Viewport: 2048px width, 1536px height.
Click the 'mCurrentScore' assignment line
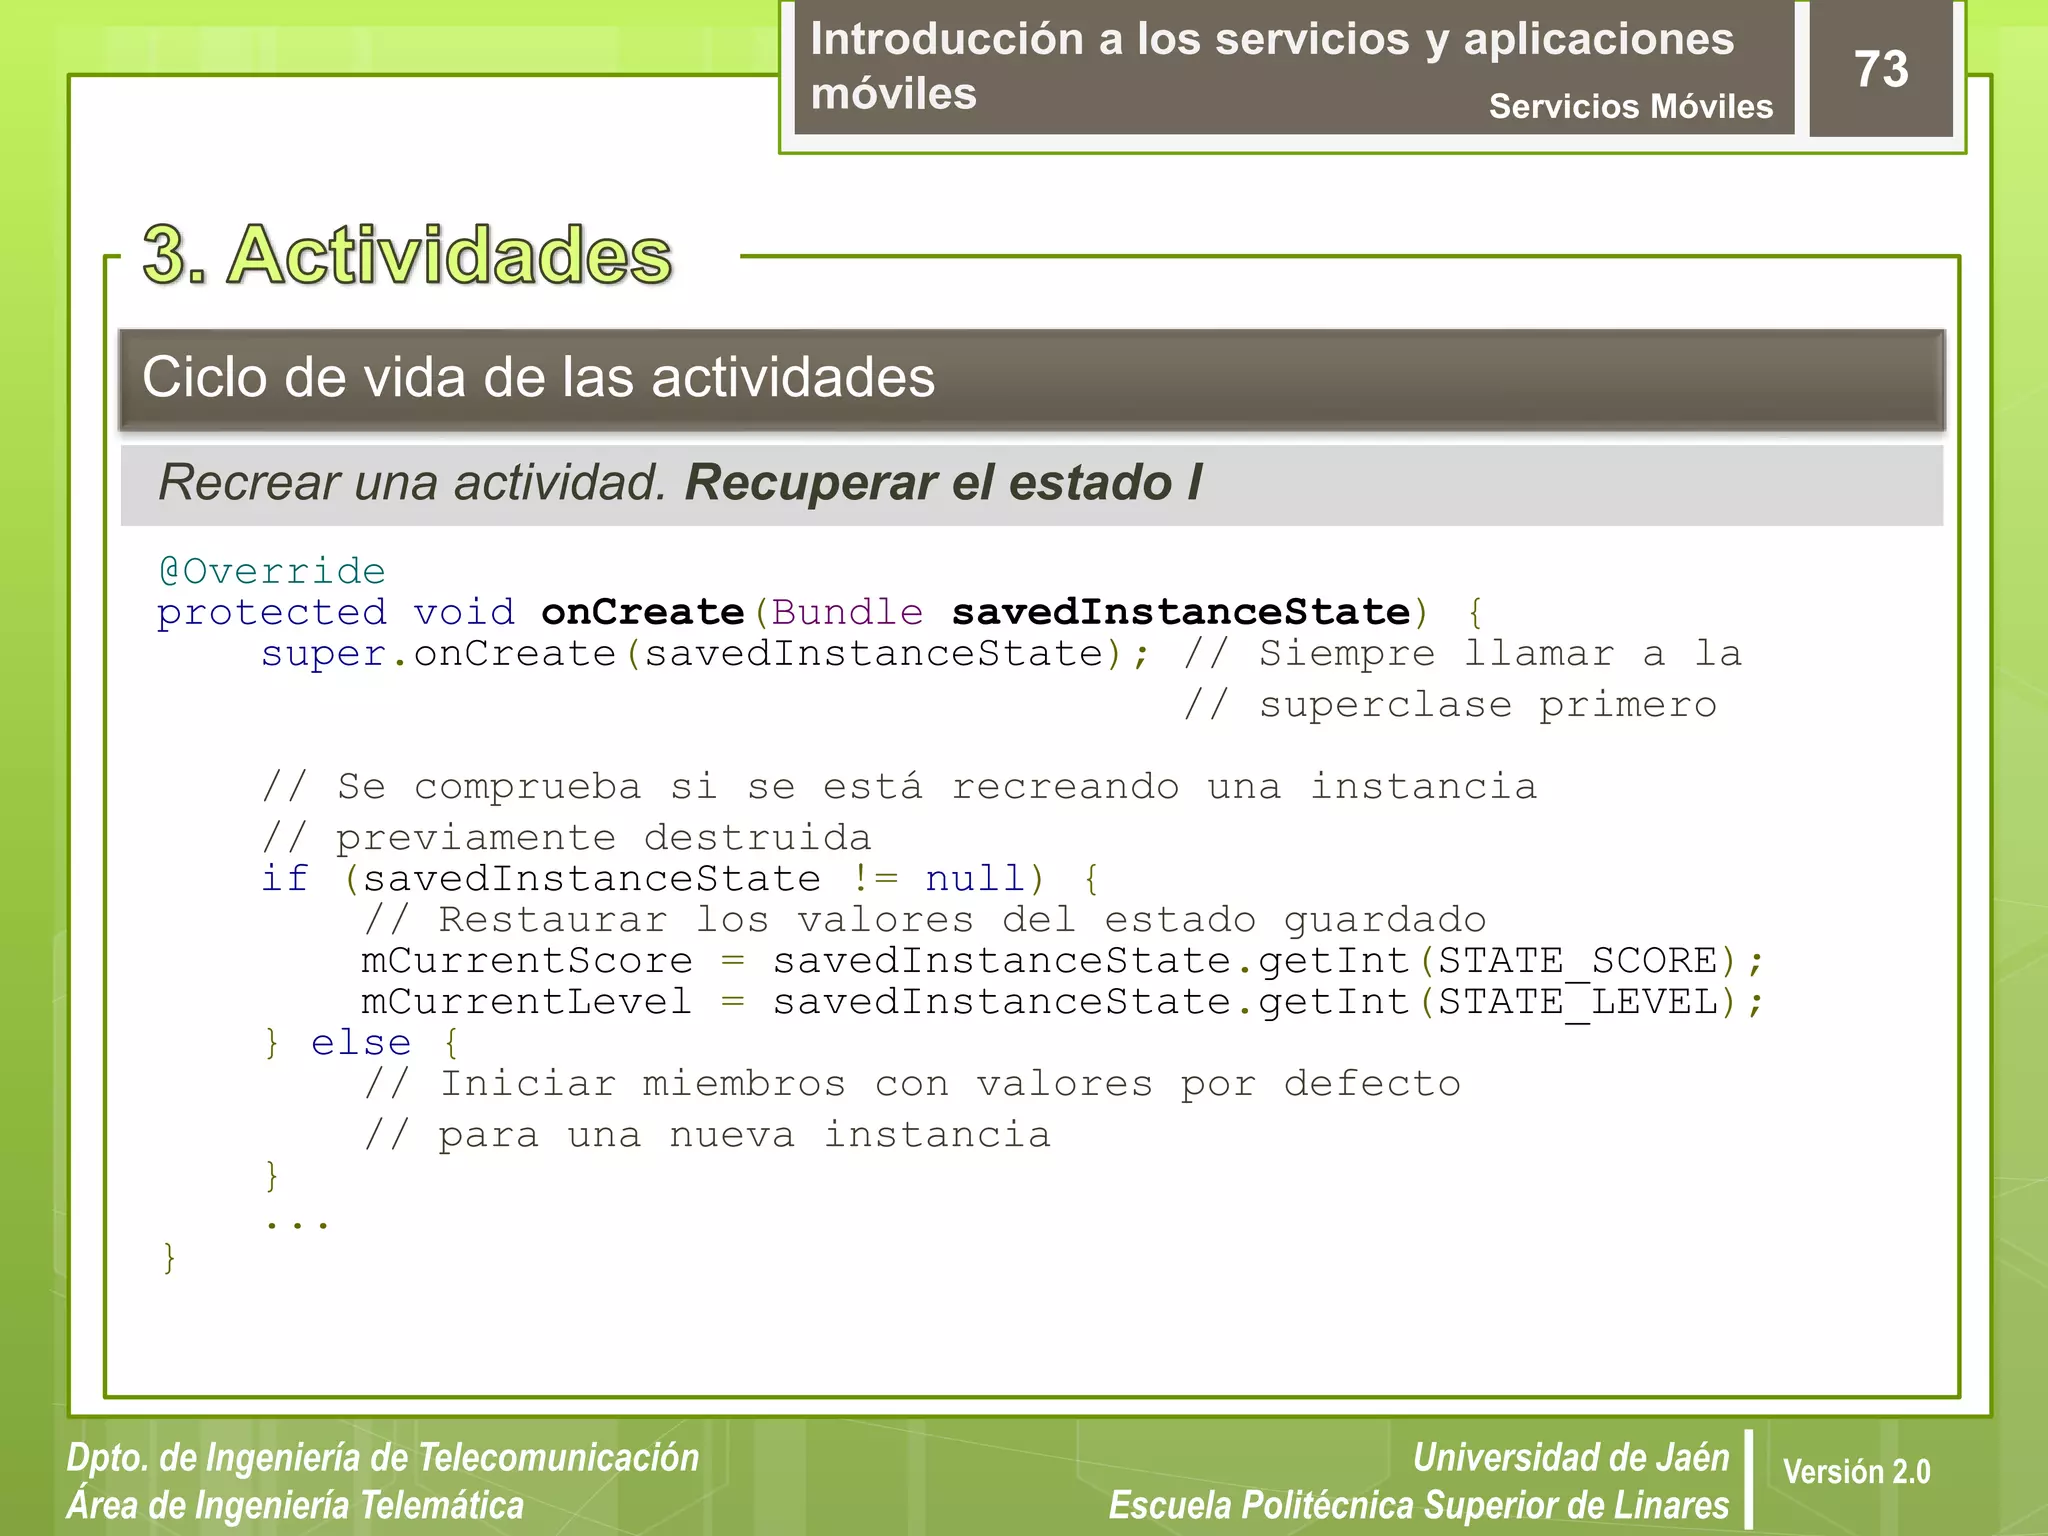pos(1063,961)
